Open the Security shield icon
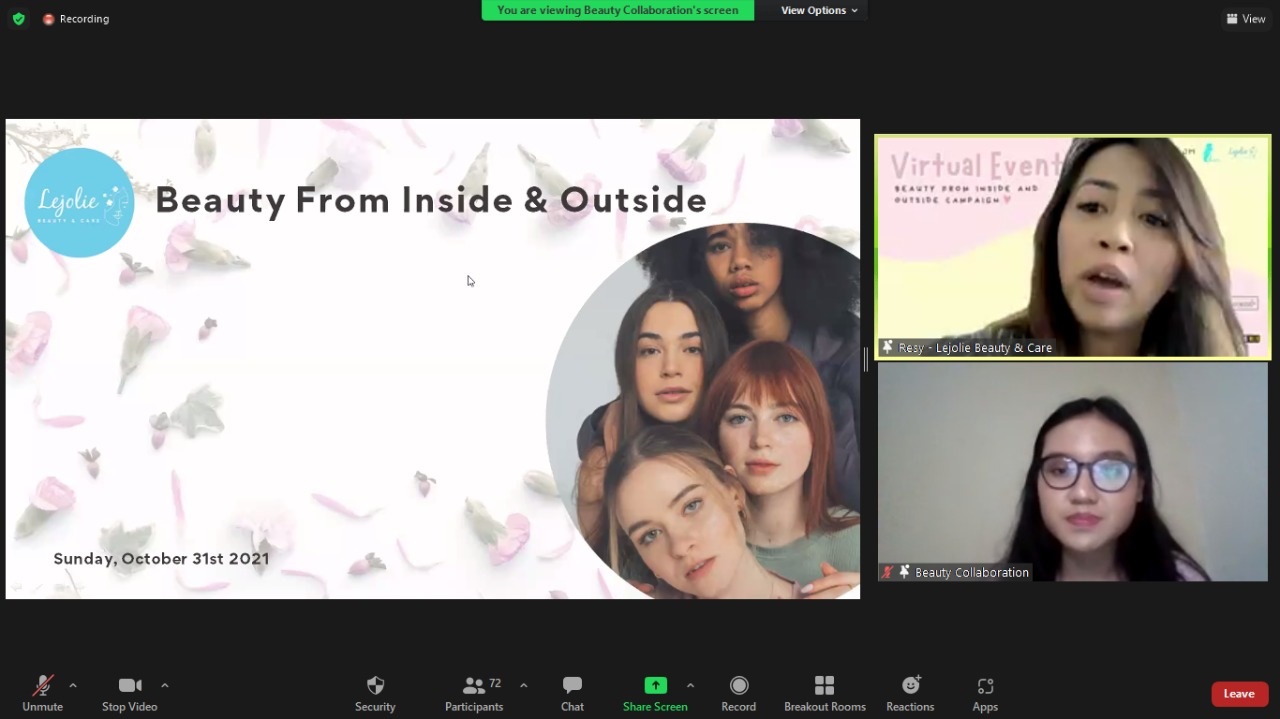The image size is (1280, 719). tap(375, 686)
